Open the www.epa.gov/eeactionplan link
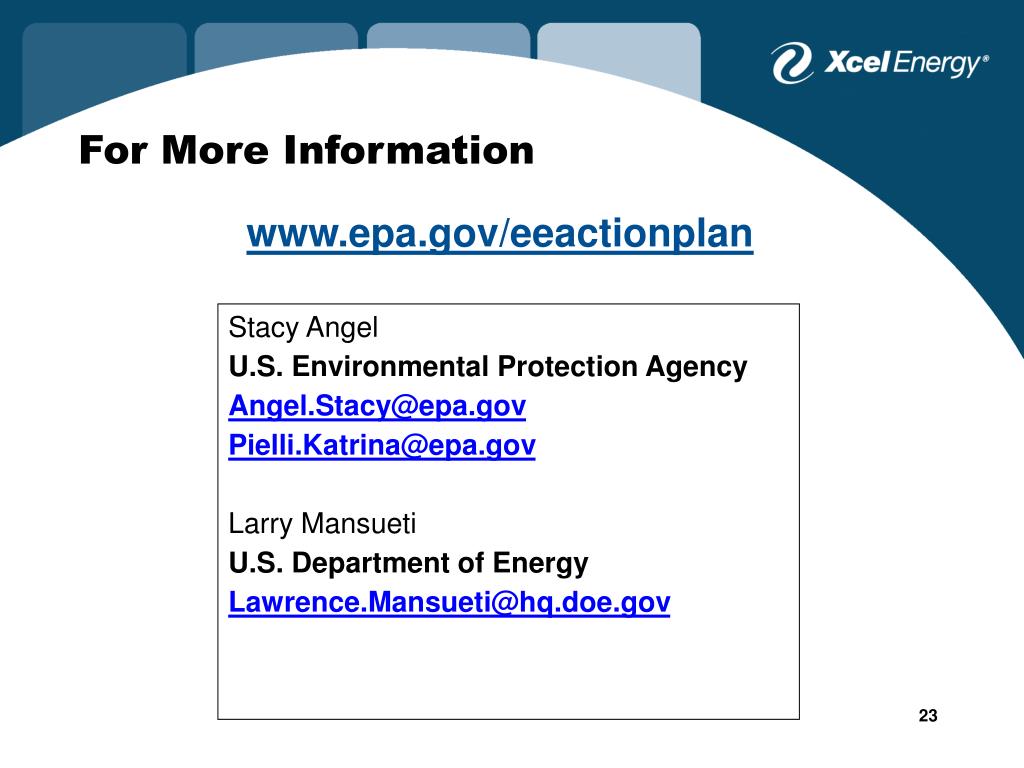The image size is (1024, 768). coord(500,234)
